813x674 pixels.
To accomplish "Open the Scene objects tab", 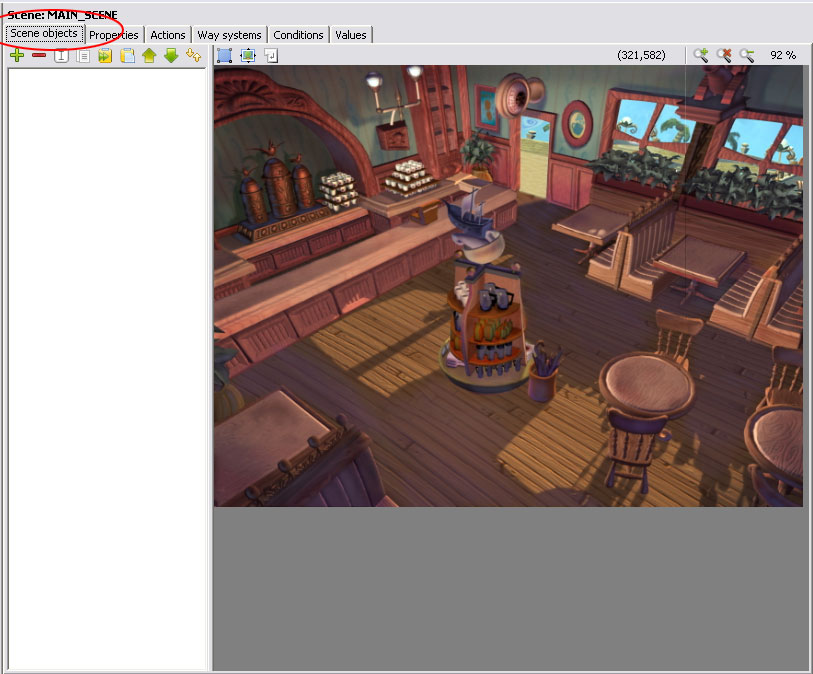I will [44, 34].
